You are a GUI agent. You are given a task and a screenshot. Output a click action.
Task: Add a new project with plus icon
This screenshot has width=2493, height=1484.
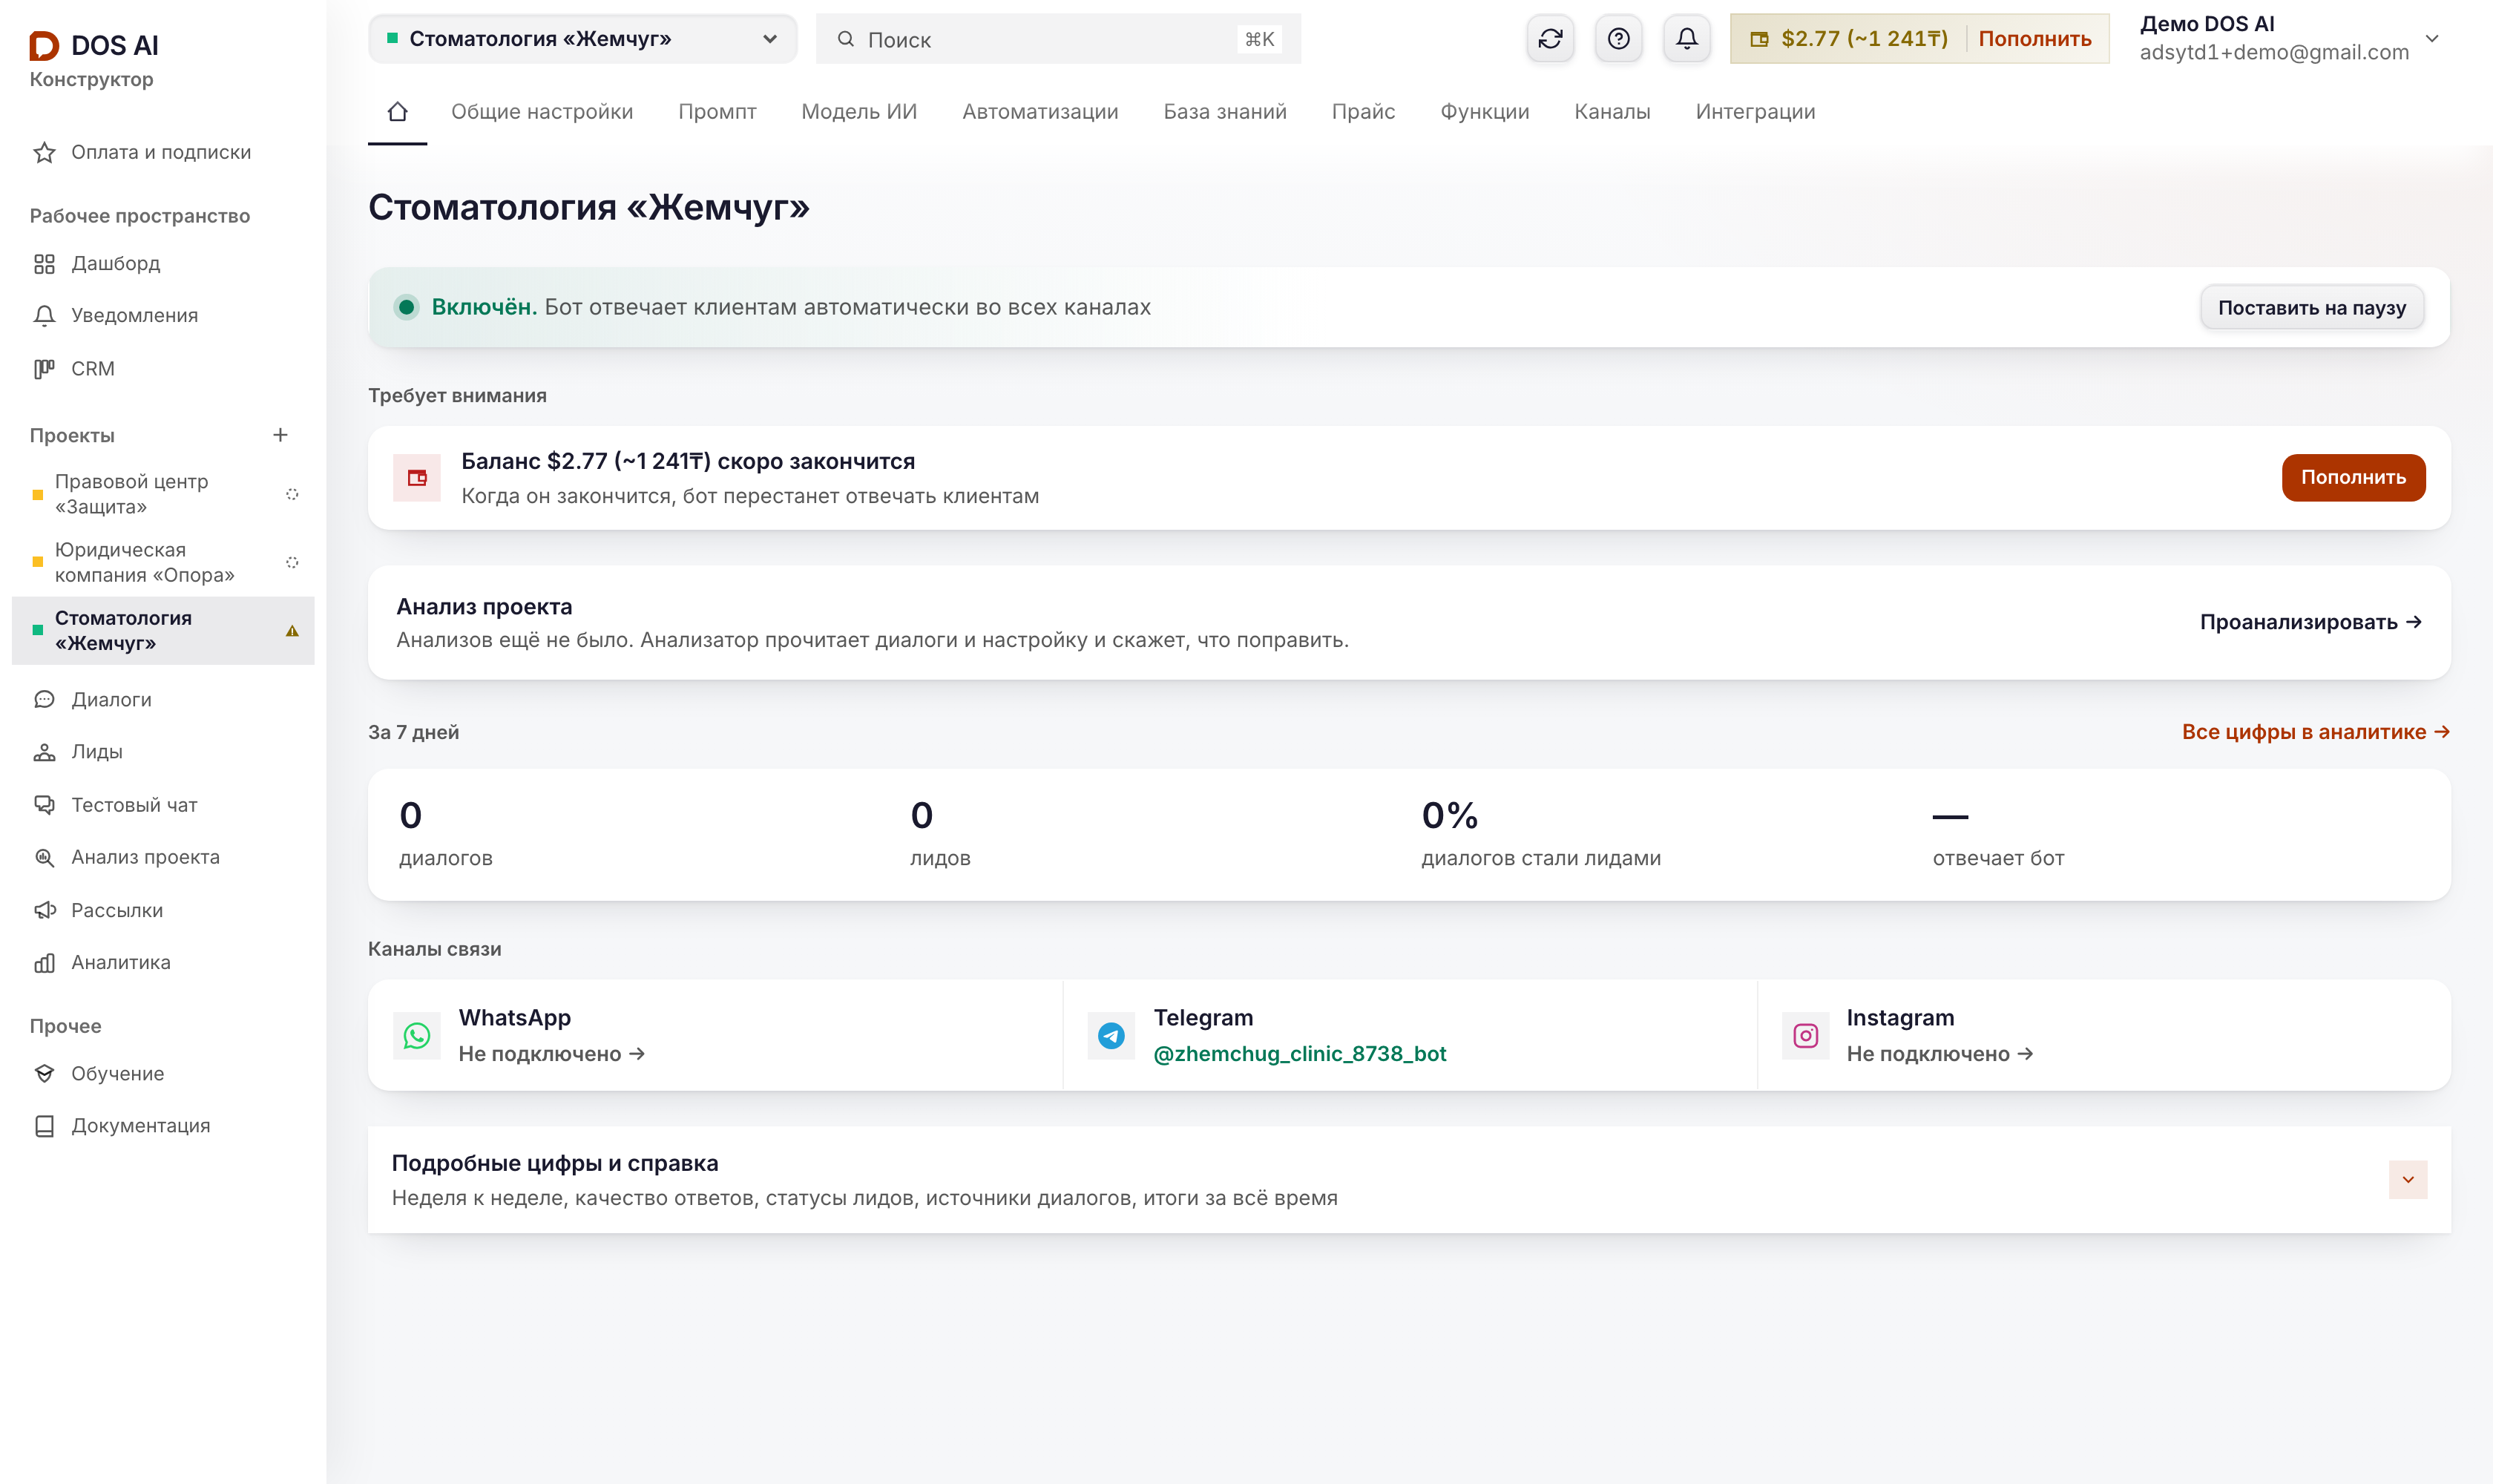point(280,435)
